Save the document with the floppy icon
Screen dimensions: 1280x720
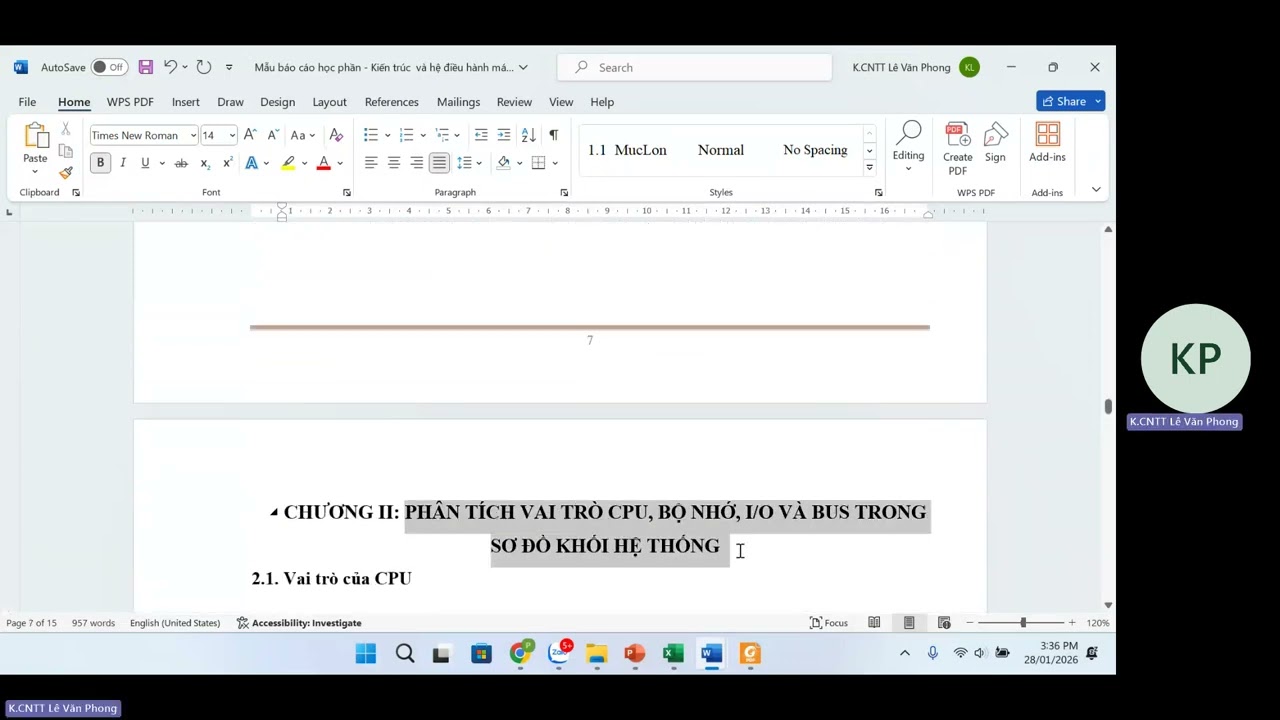pyautogui.click(x=146, y=67)
